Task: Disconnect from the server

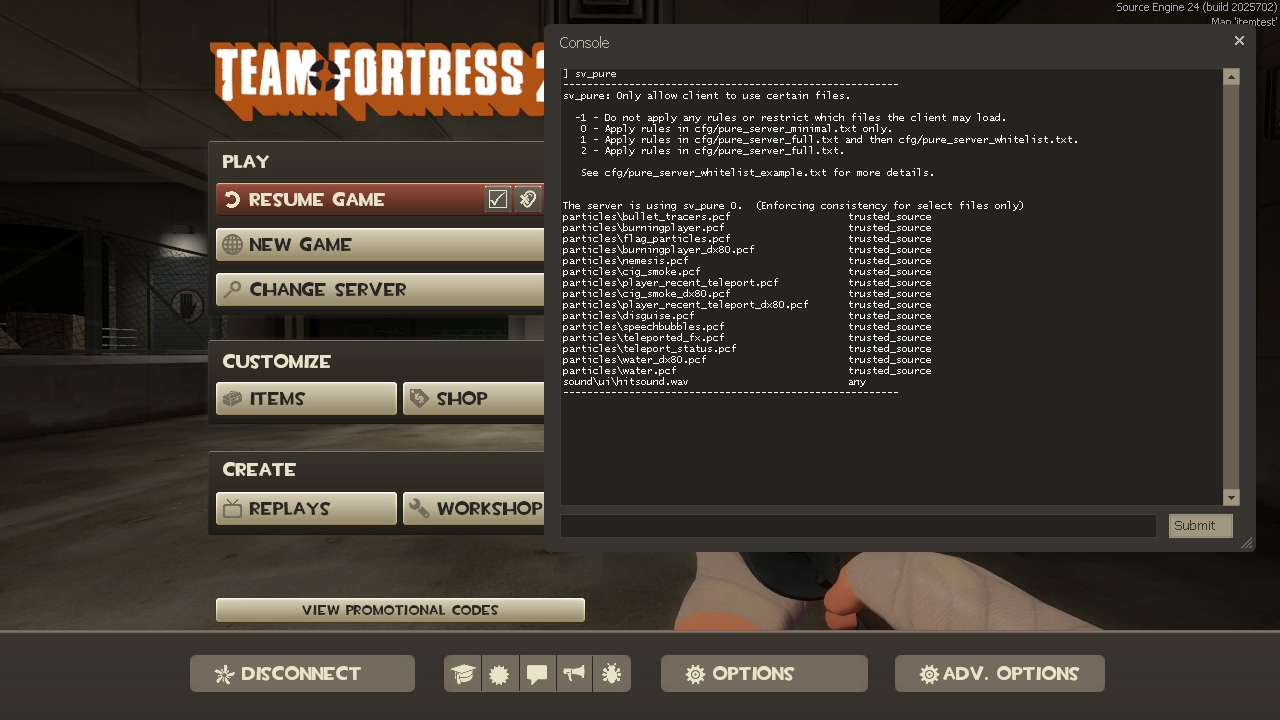Action: click(302, 674)
